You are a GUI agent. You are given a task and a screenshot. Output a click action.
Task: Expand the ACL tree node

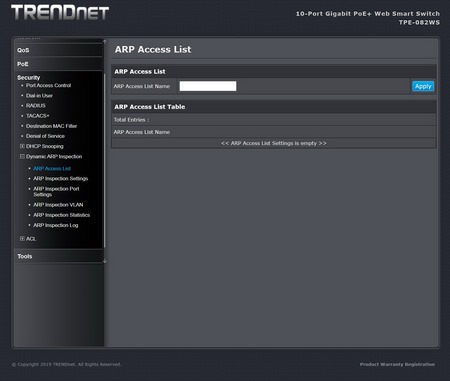(22, 238)
